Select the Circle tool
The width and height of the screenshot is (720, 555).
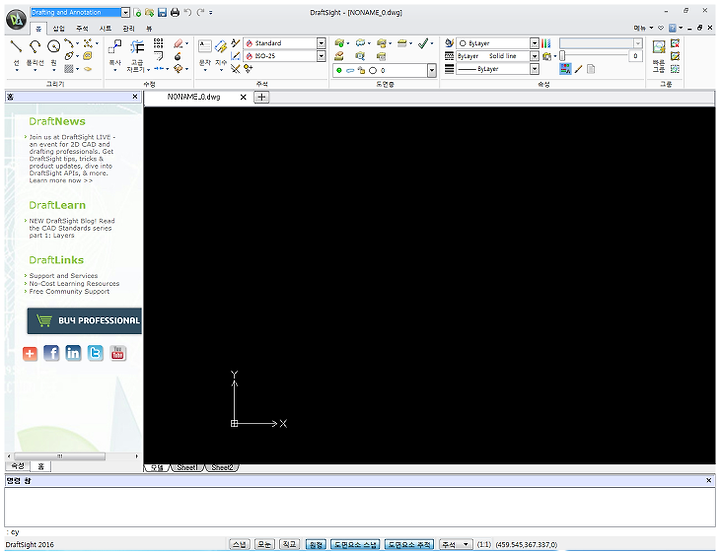54,46
